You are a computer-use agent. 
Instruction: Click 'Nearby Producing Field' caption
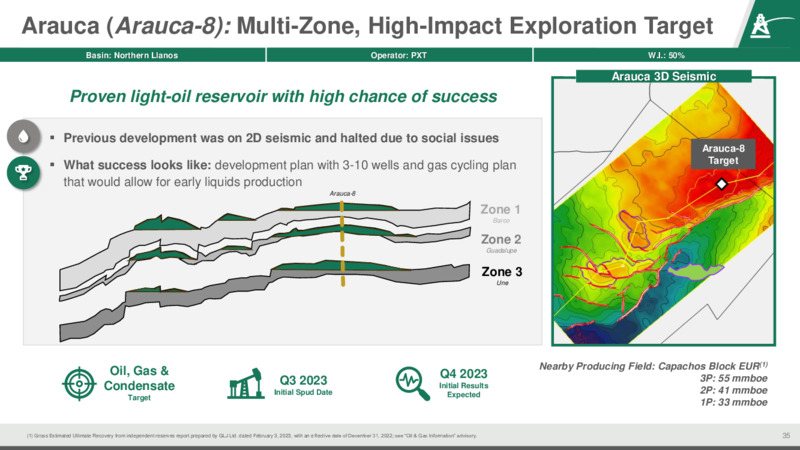click(654, 366)
